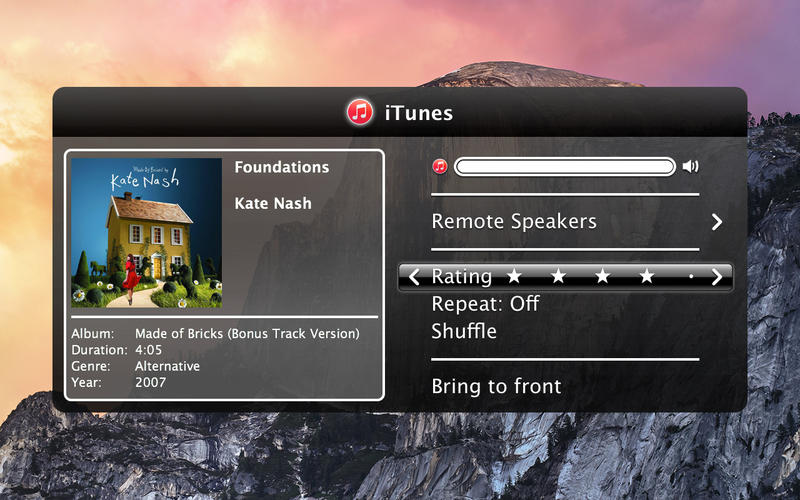Decrease rating with the left arrow
Screen dimensions: 800x500
(x=414, y=277)
